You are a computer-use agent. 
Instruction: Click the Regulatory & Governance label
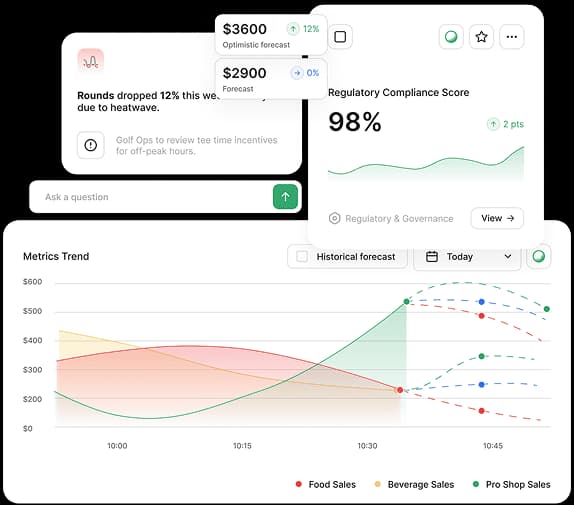[399, 219]
